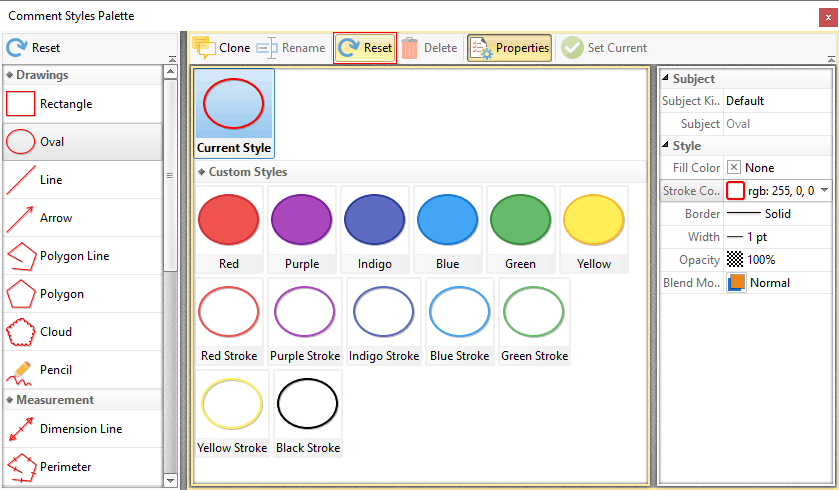Select the Purple filled oval style
The width and height of the screenshot is (839, 490).
(x=302, y=229)
